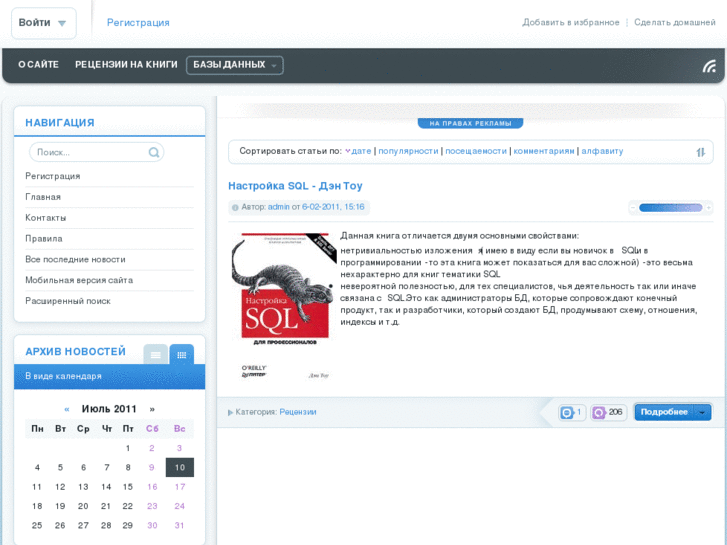Click Регистрация link in header
This screenshot has height=545, width=727.
tap(138, 23)
